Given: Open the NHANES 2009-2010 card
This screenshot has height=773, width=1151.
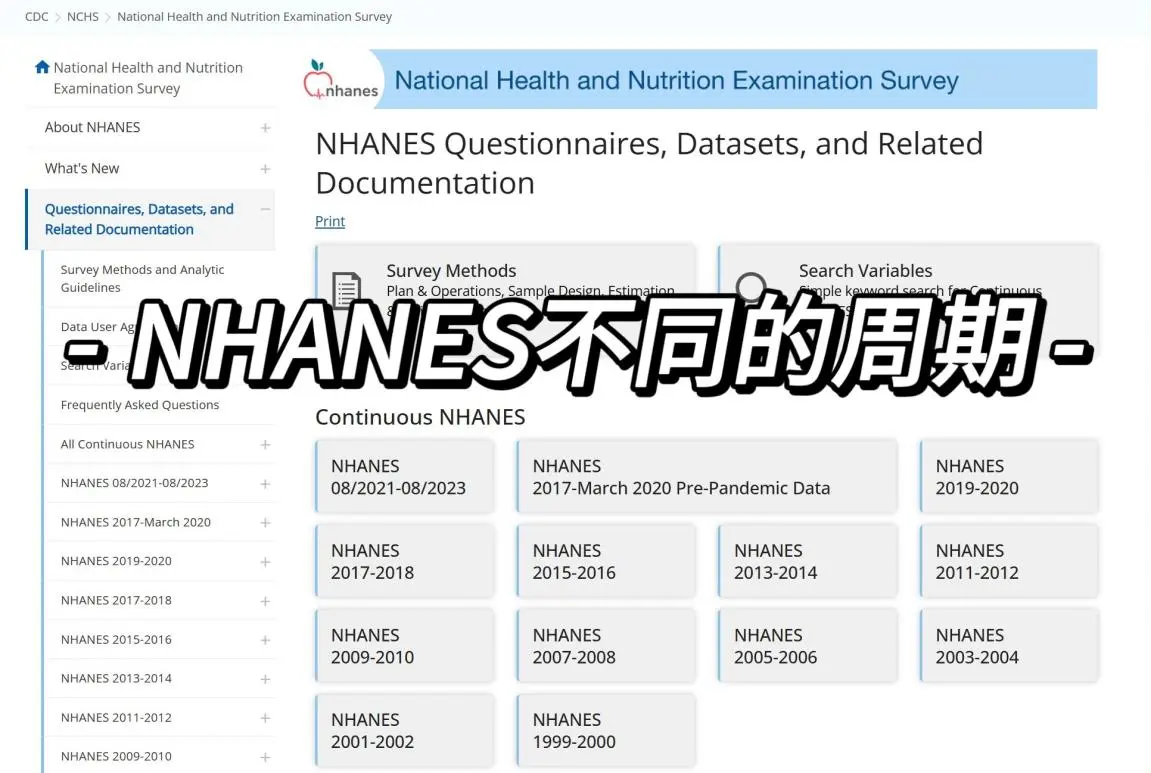Looking at the screenshot, I should [404, 645].
